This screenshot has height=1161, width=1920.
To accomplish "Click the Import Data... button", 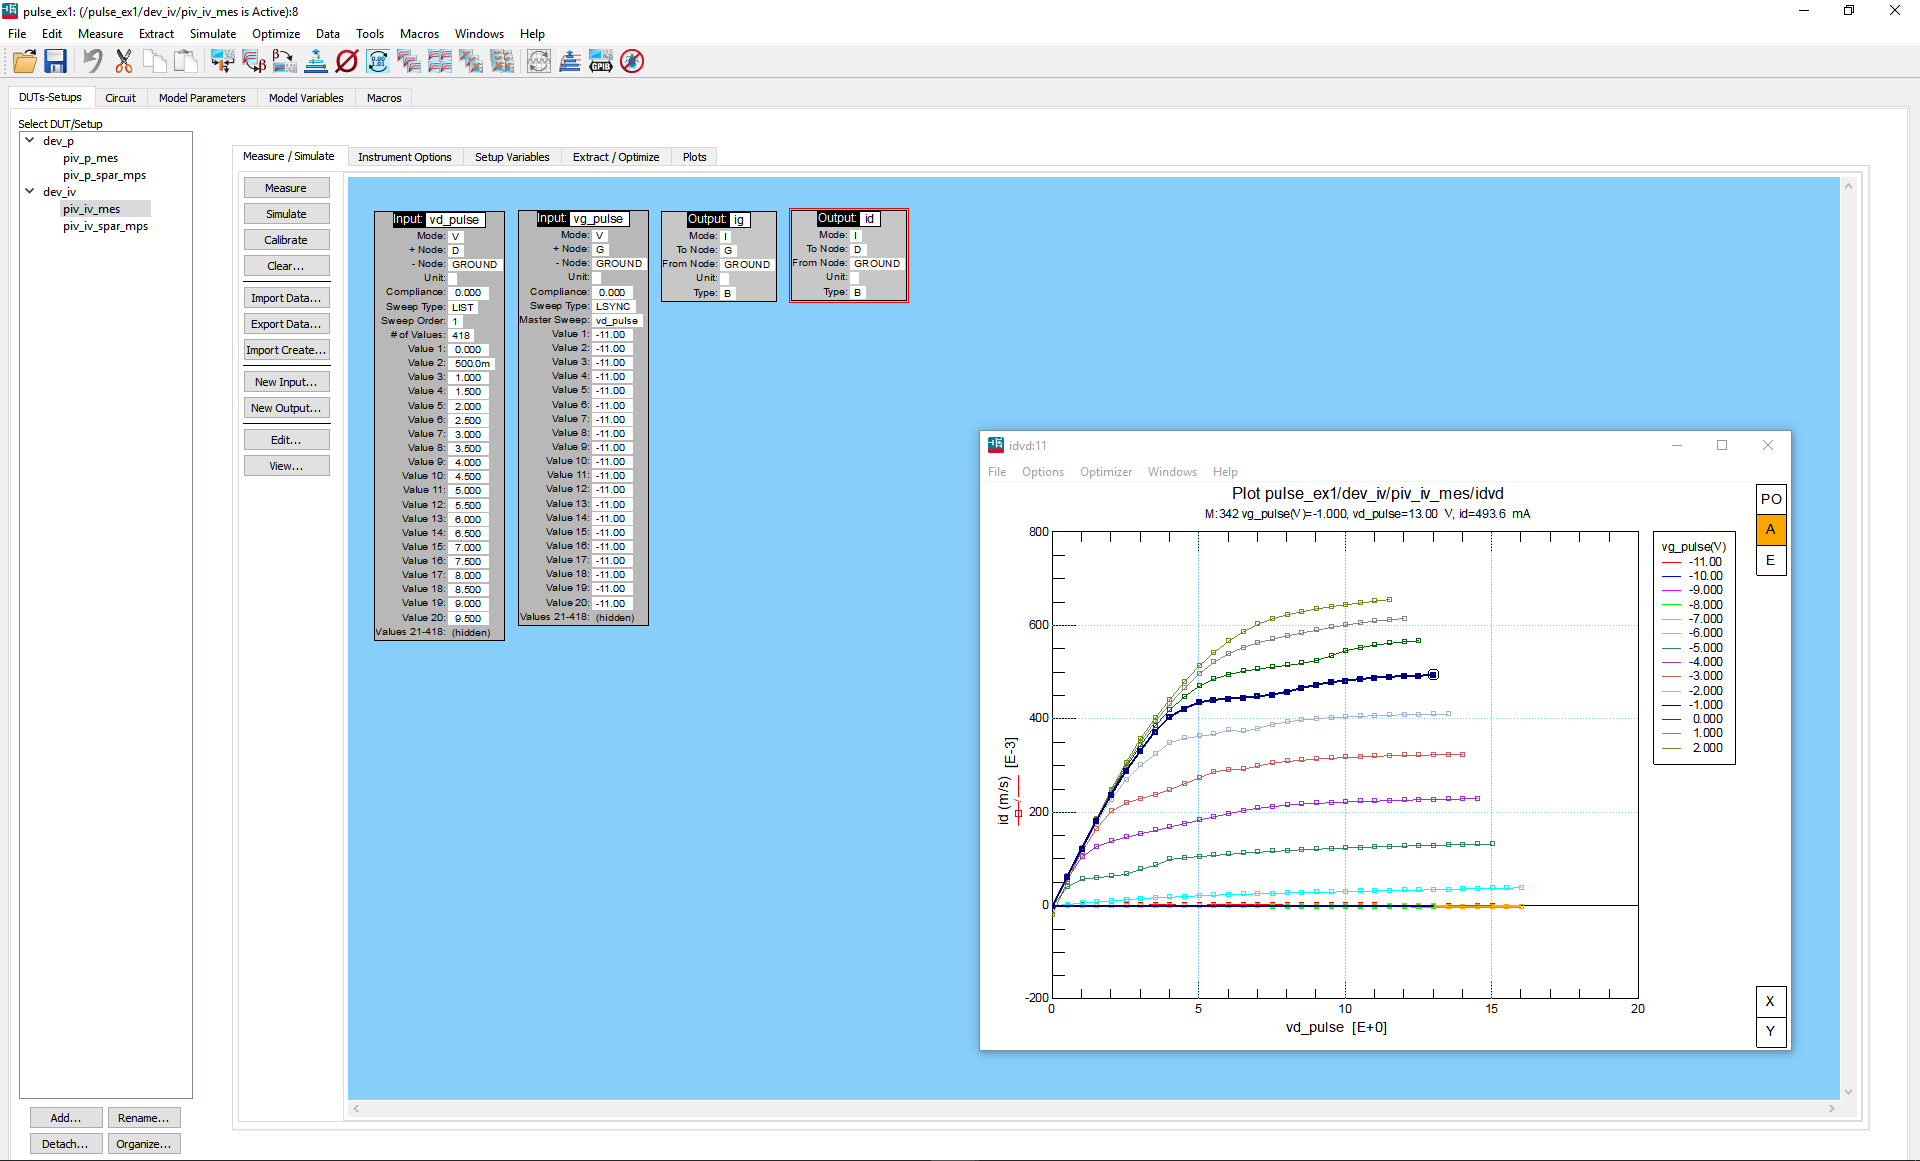I will [x=286, y=298].
